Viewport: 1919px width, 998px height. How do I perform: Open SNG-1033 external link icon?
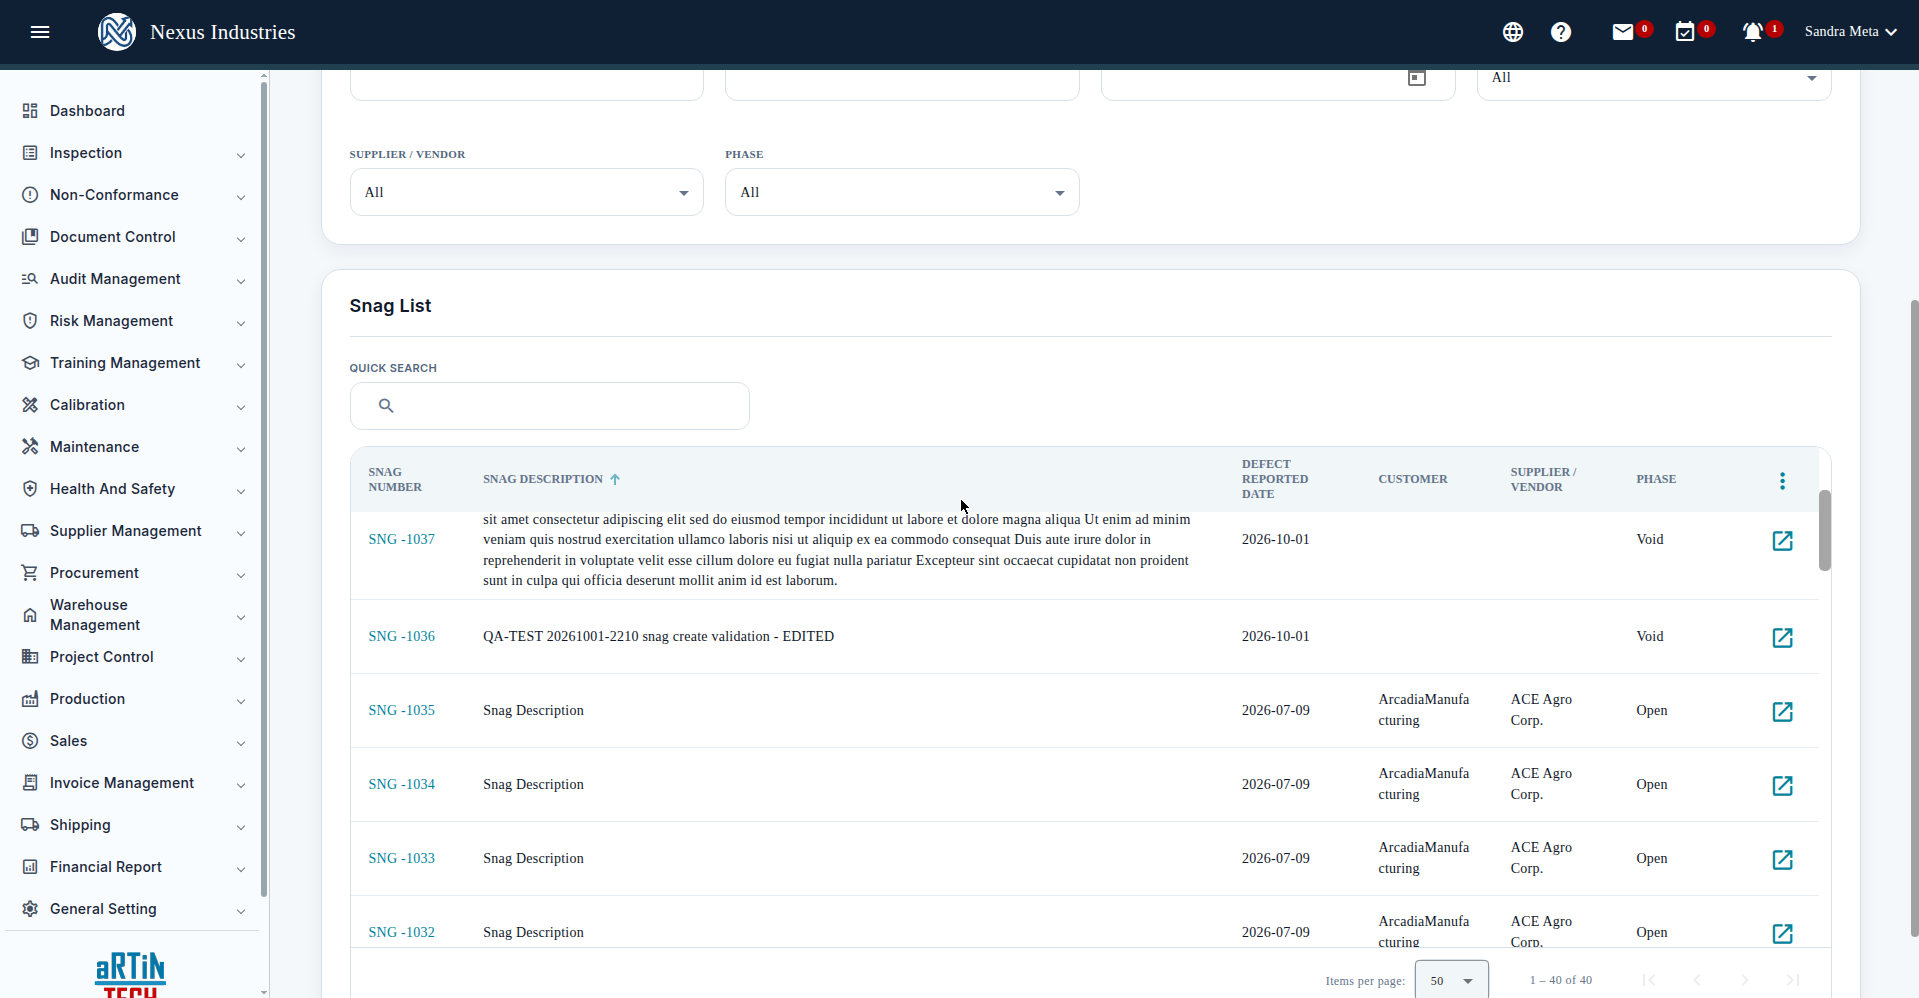(x=1782, y=860)
